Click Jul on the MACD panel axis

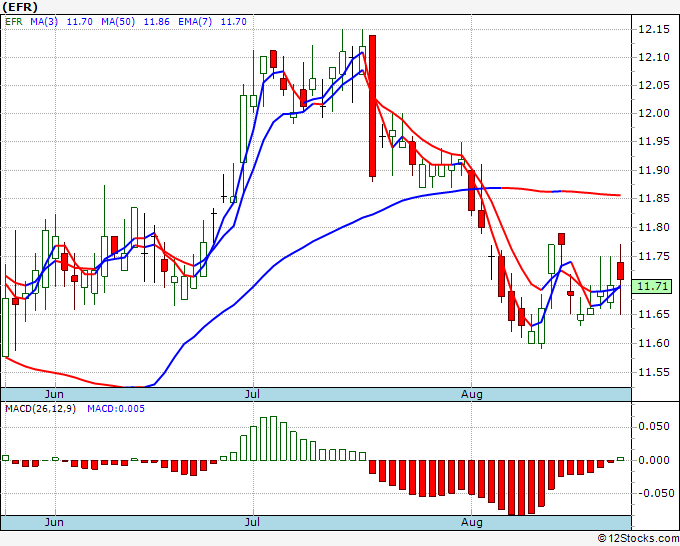point(252,522)
